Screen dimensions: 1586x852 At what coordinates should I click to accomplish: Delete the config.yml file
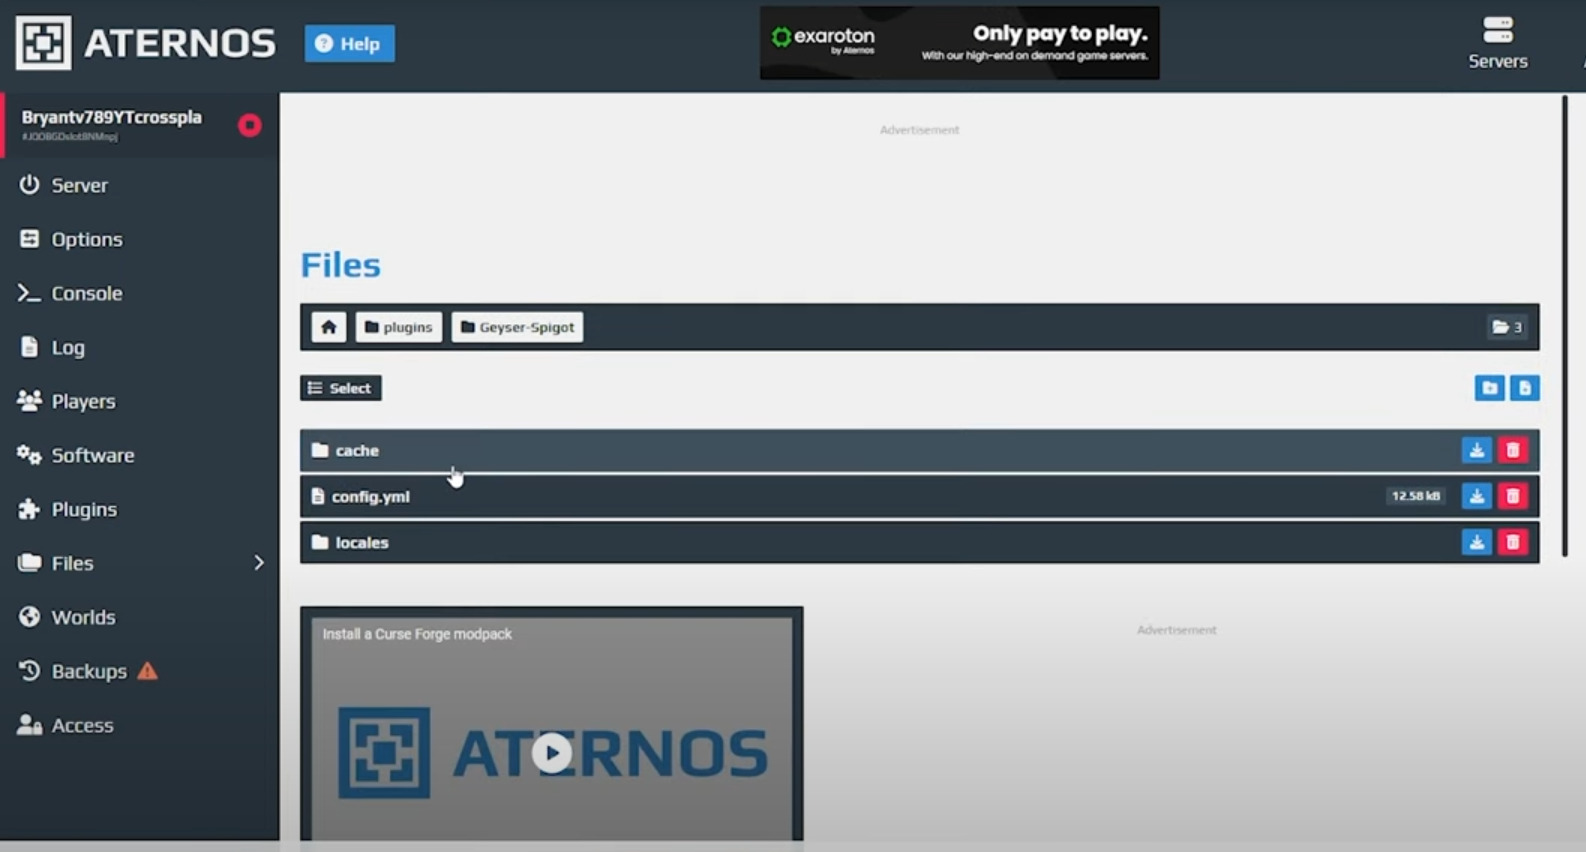(x=1513, y=496)
